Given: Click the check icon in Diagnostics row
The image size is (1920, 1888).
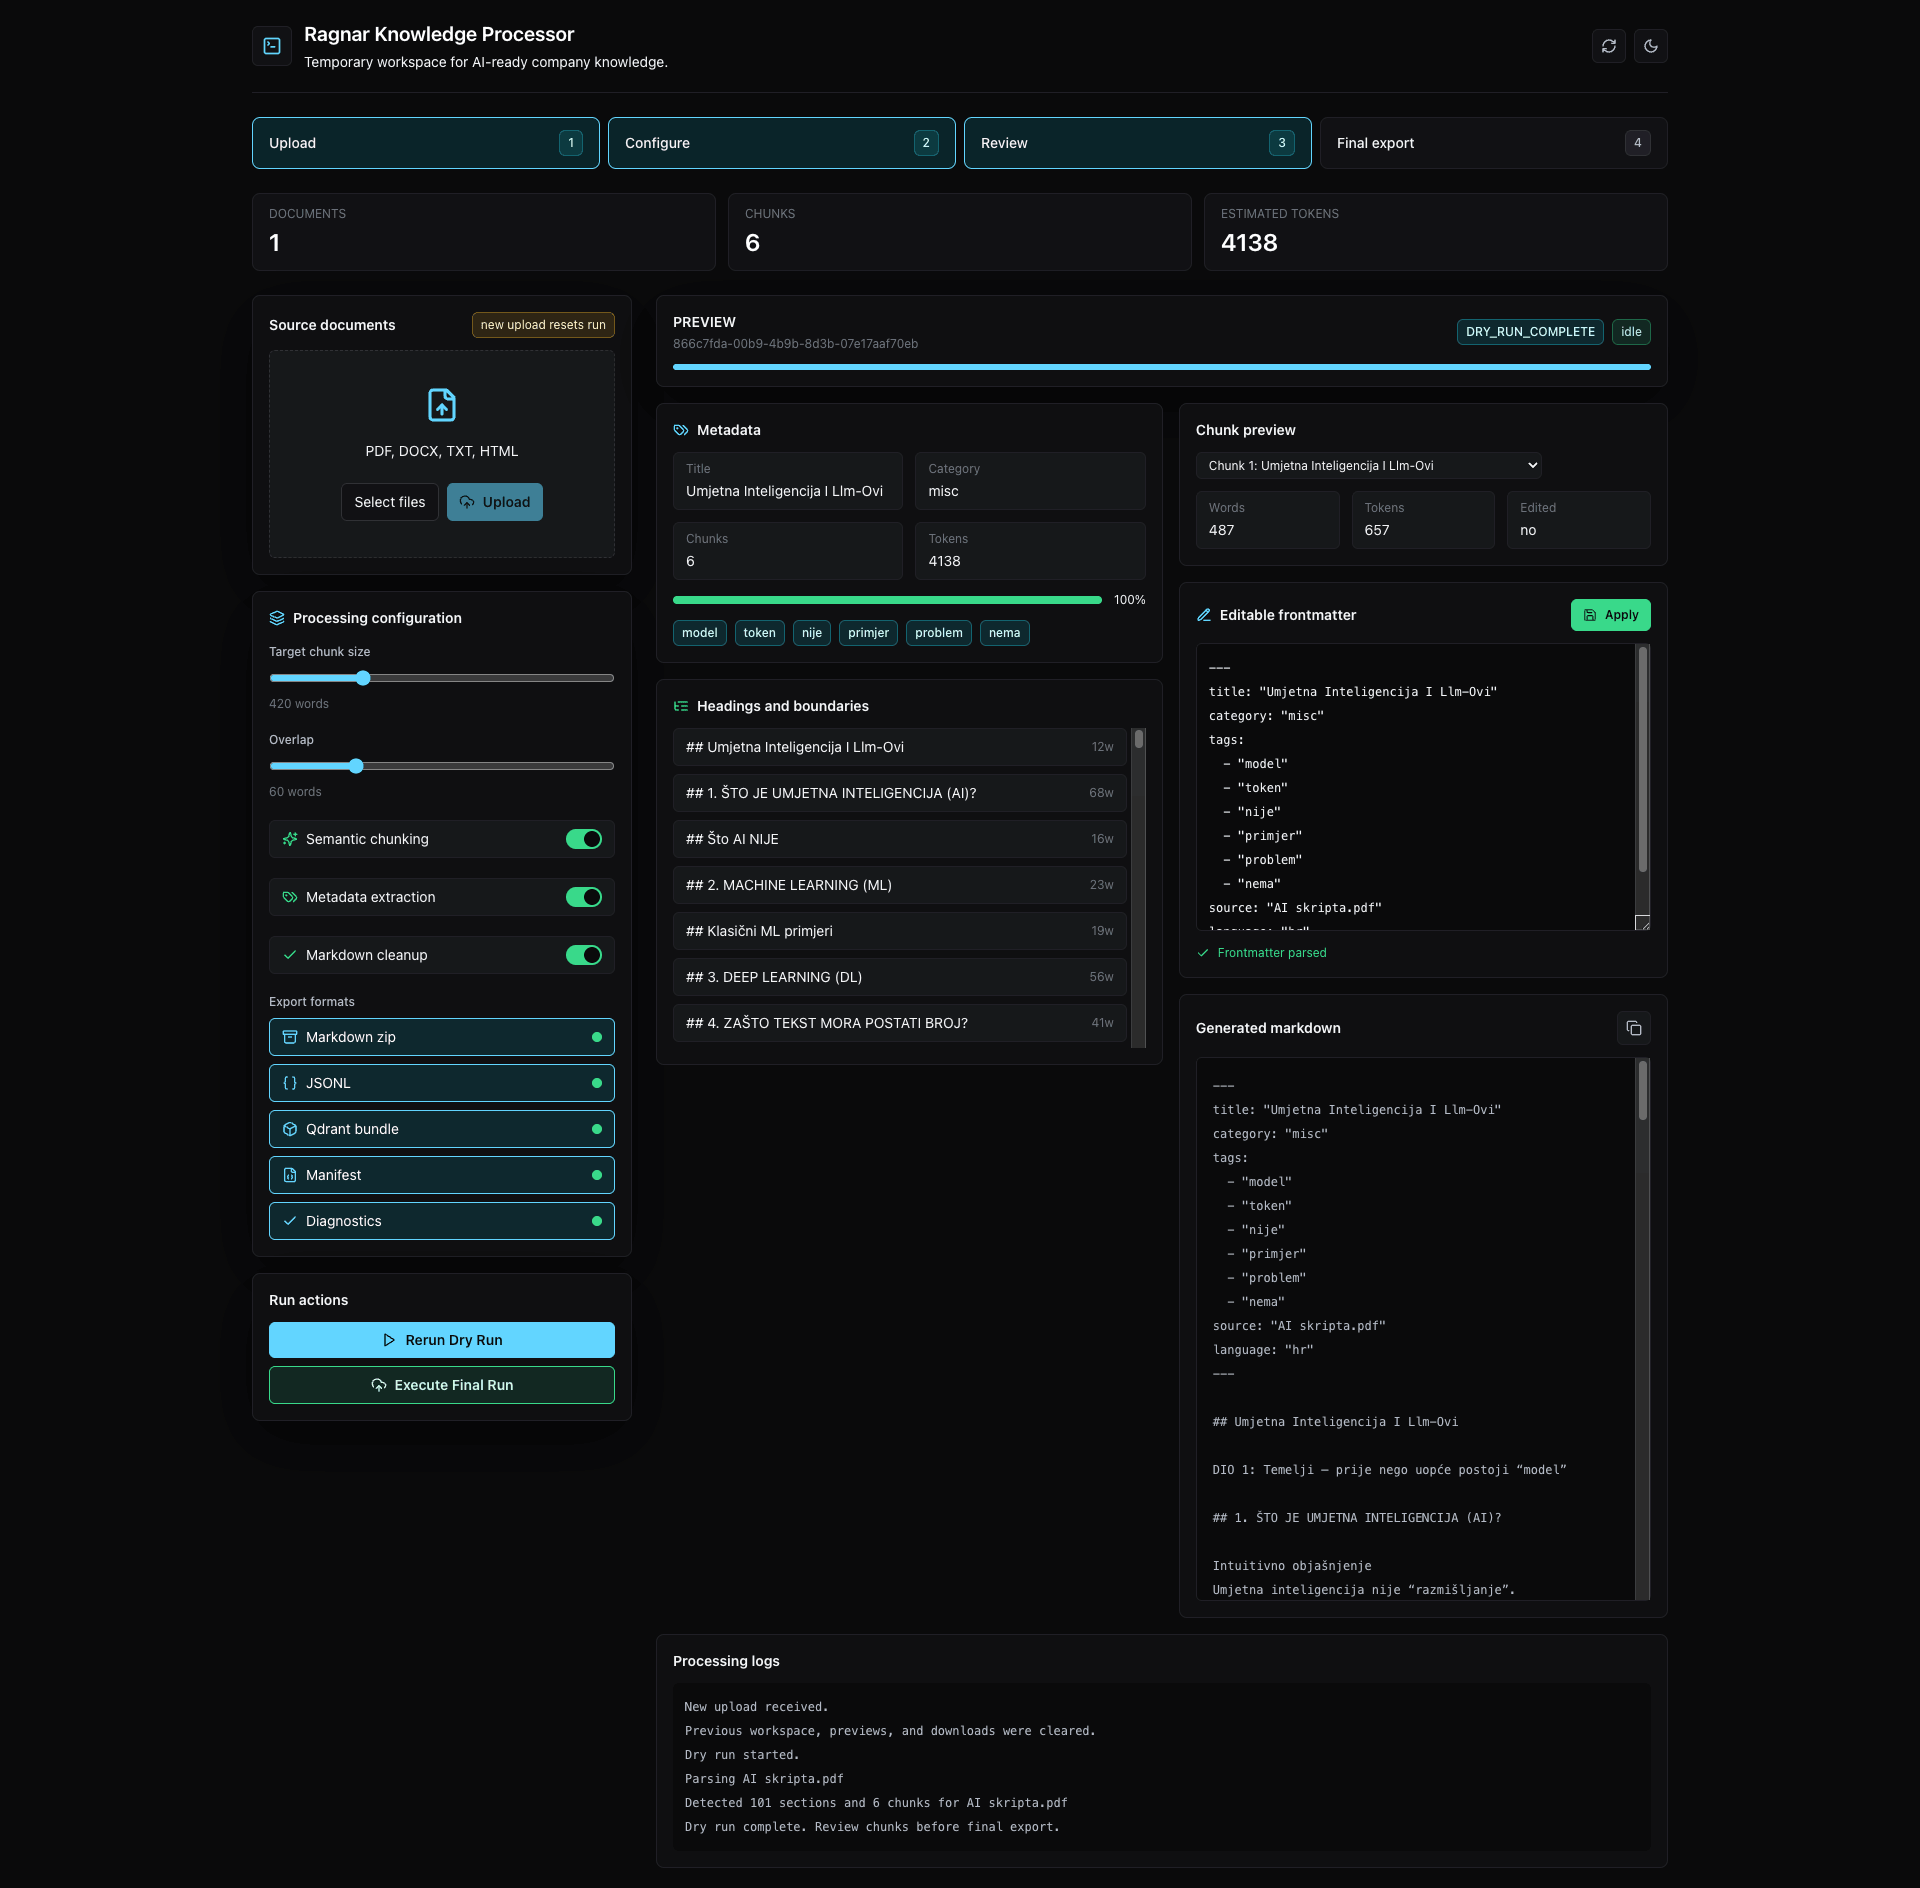Looking at the screenshot, I should click(x=290, y=1221).
